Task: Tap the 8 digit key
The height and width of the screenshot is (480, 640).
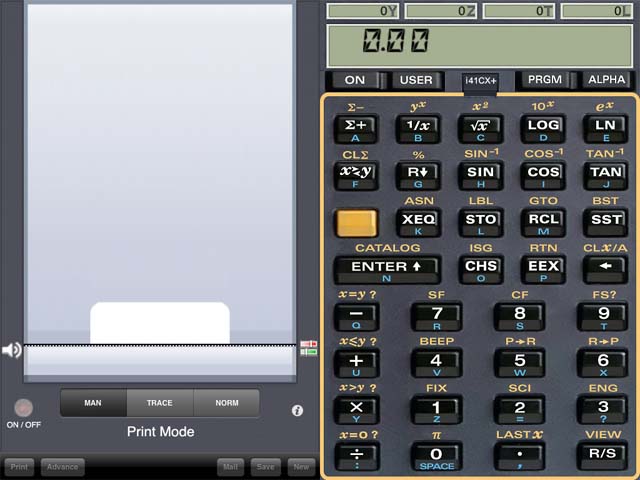Action: pyautogui.click(x=520, y=317)
